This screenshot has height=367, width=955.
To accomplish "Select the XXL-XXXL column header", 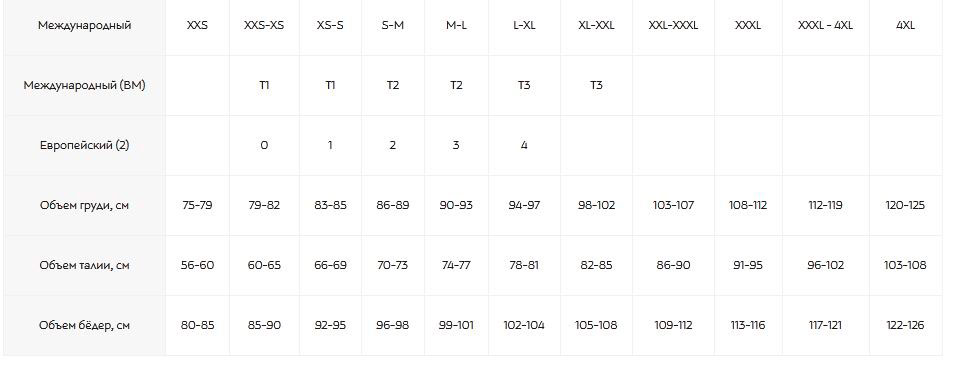I will pos(674,26).
